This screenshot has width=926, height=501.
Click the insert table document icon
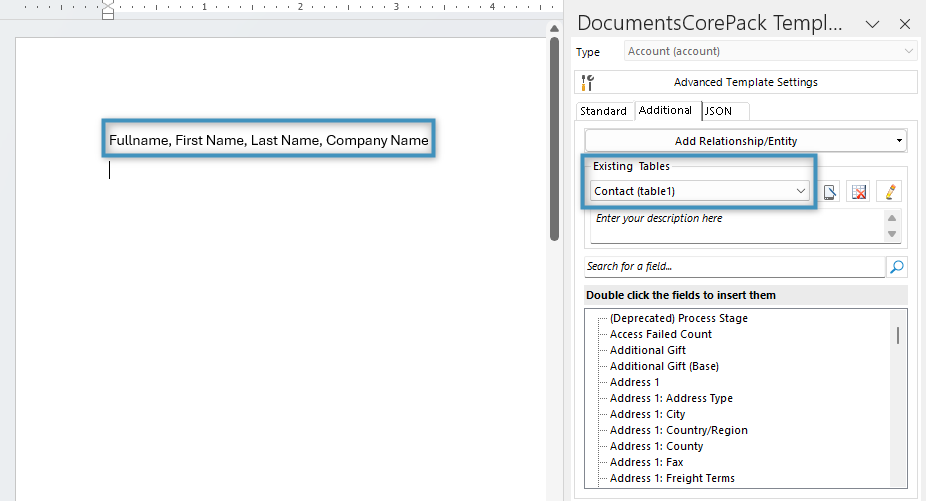coord(830,191)
